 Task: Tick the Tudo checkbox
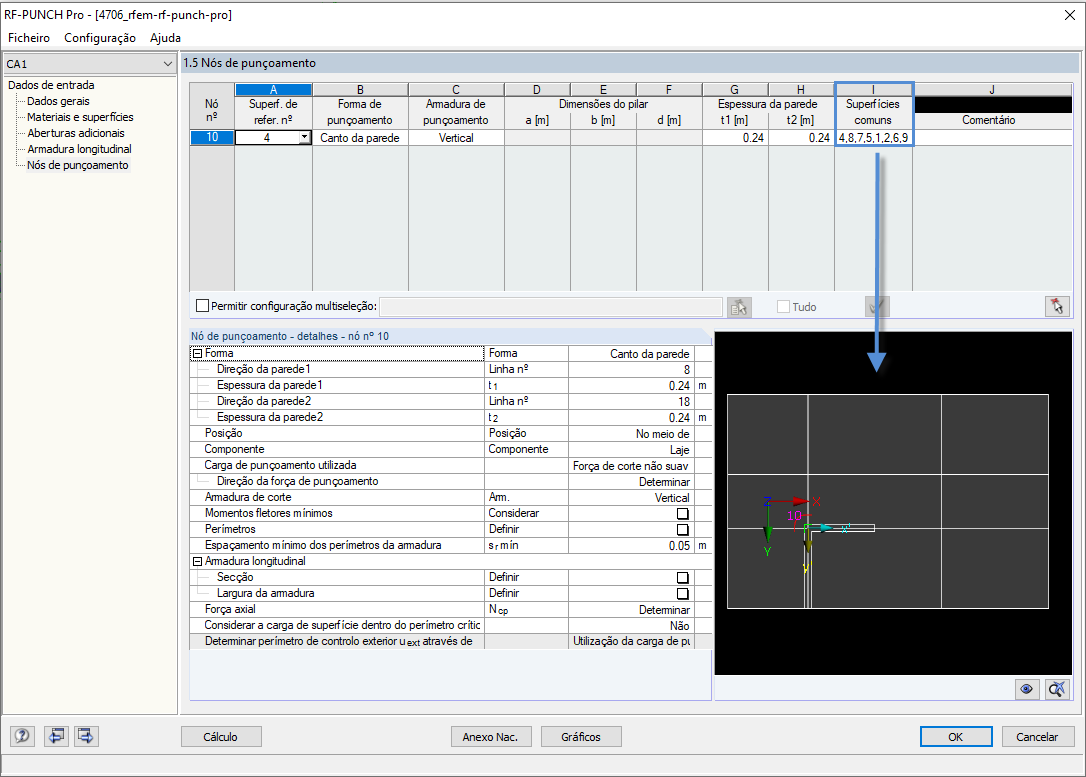(783, 306)
